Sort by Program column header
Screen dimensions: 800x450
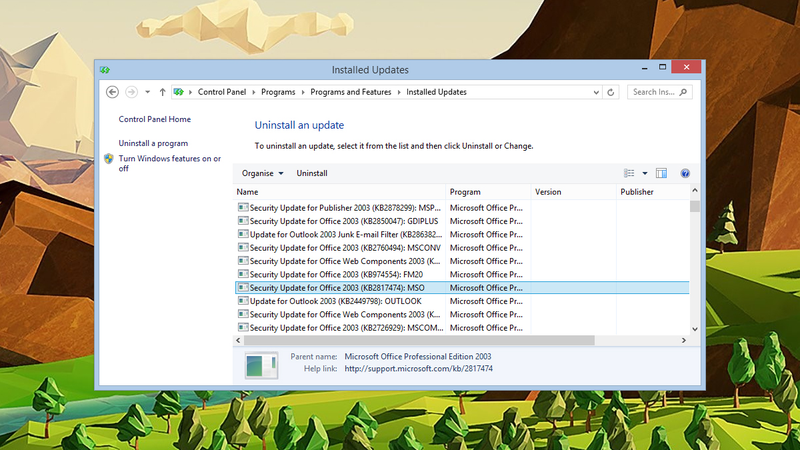click(488, 192)
